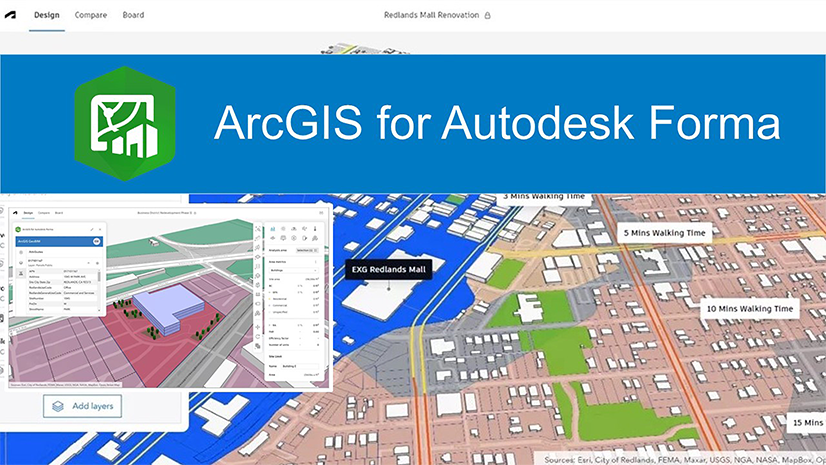This screenshot has height=465, width=826.
Task: Expand the parcel layer chevron in the inset panel
Action: click(x=88, y=263)
